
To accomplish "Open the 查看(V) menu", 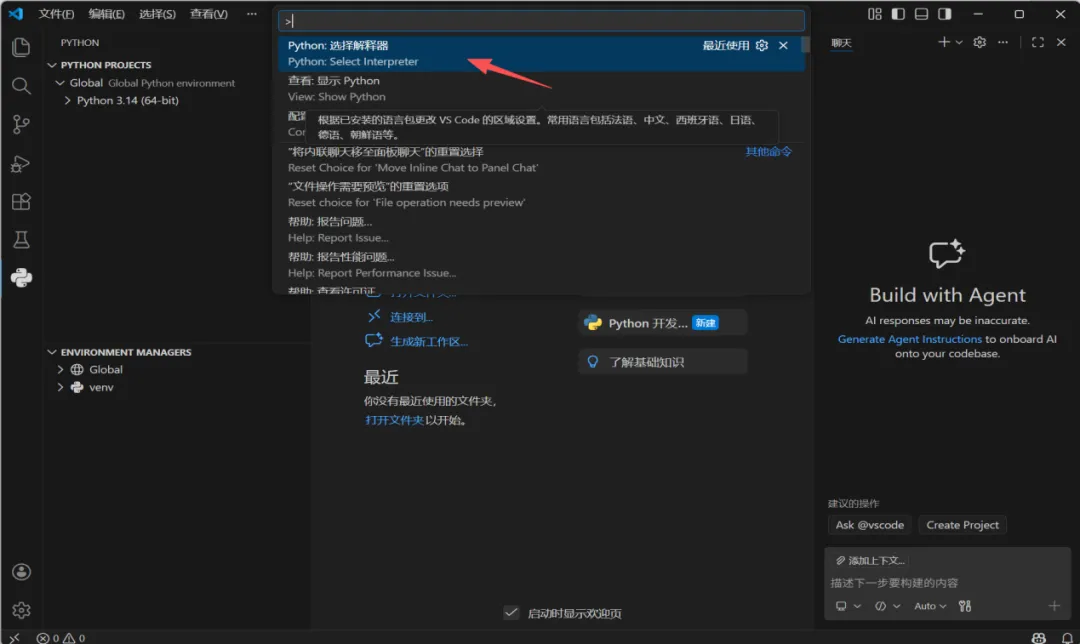I will (209, 14).
